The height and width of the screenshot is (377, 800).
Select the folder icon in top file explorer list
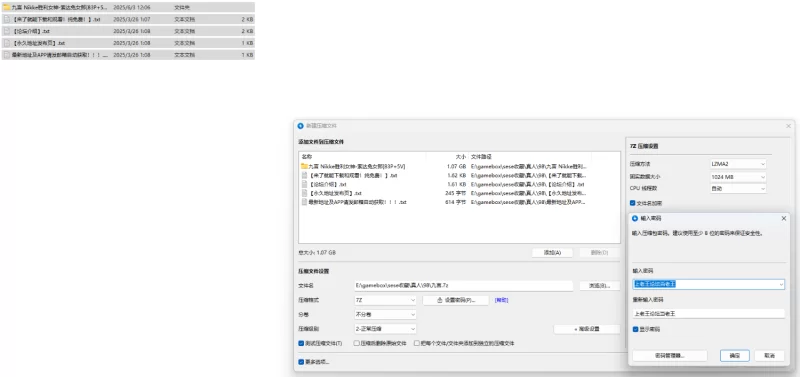pyautogui.click(x=7, y=8)
